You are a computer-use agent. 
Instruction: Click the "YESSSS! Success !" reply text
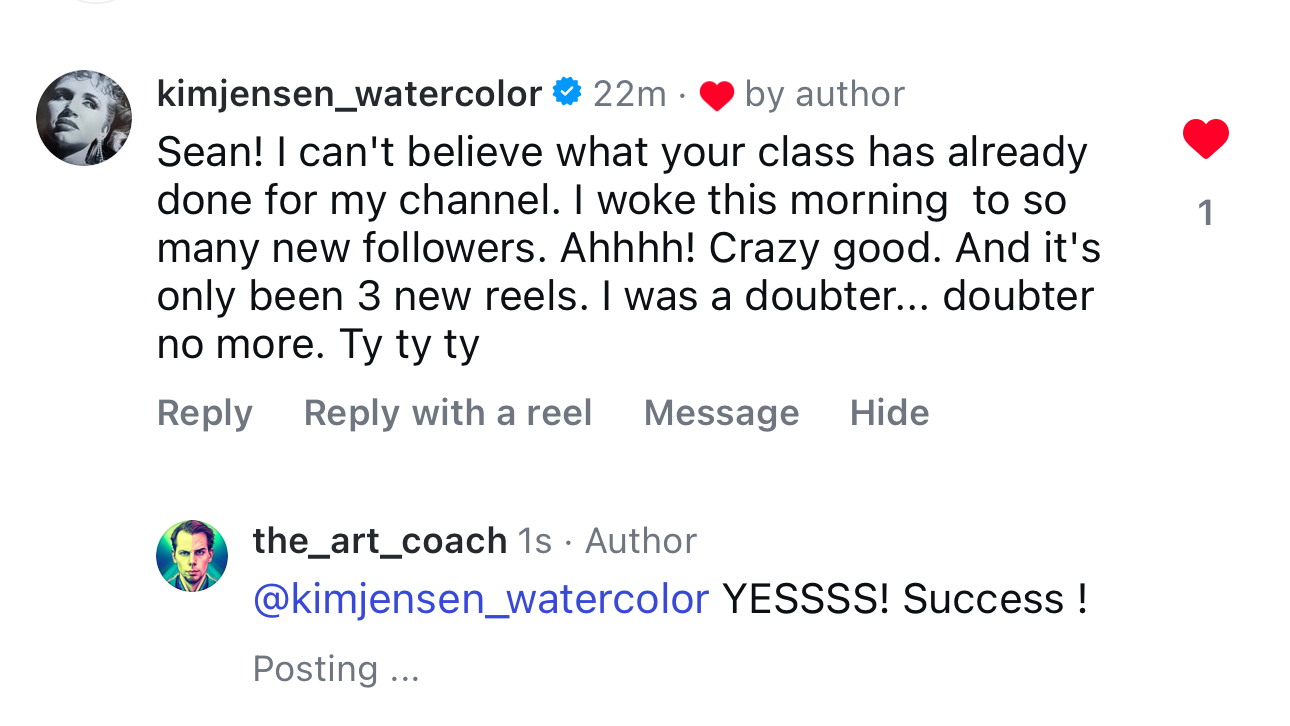tap(904, 599)
